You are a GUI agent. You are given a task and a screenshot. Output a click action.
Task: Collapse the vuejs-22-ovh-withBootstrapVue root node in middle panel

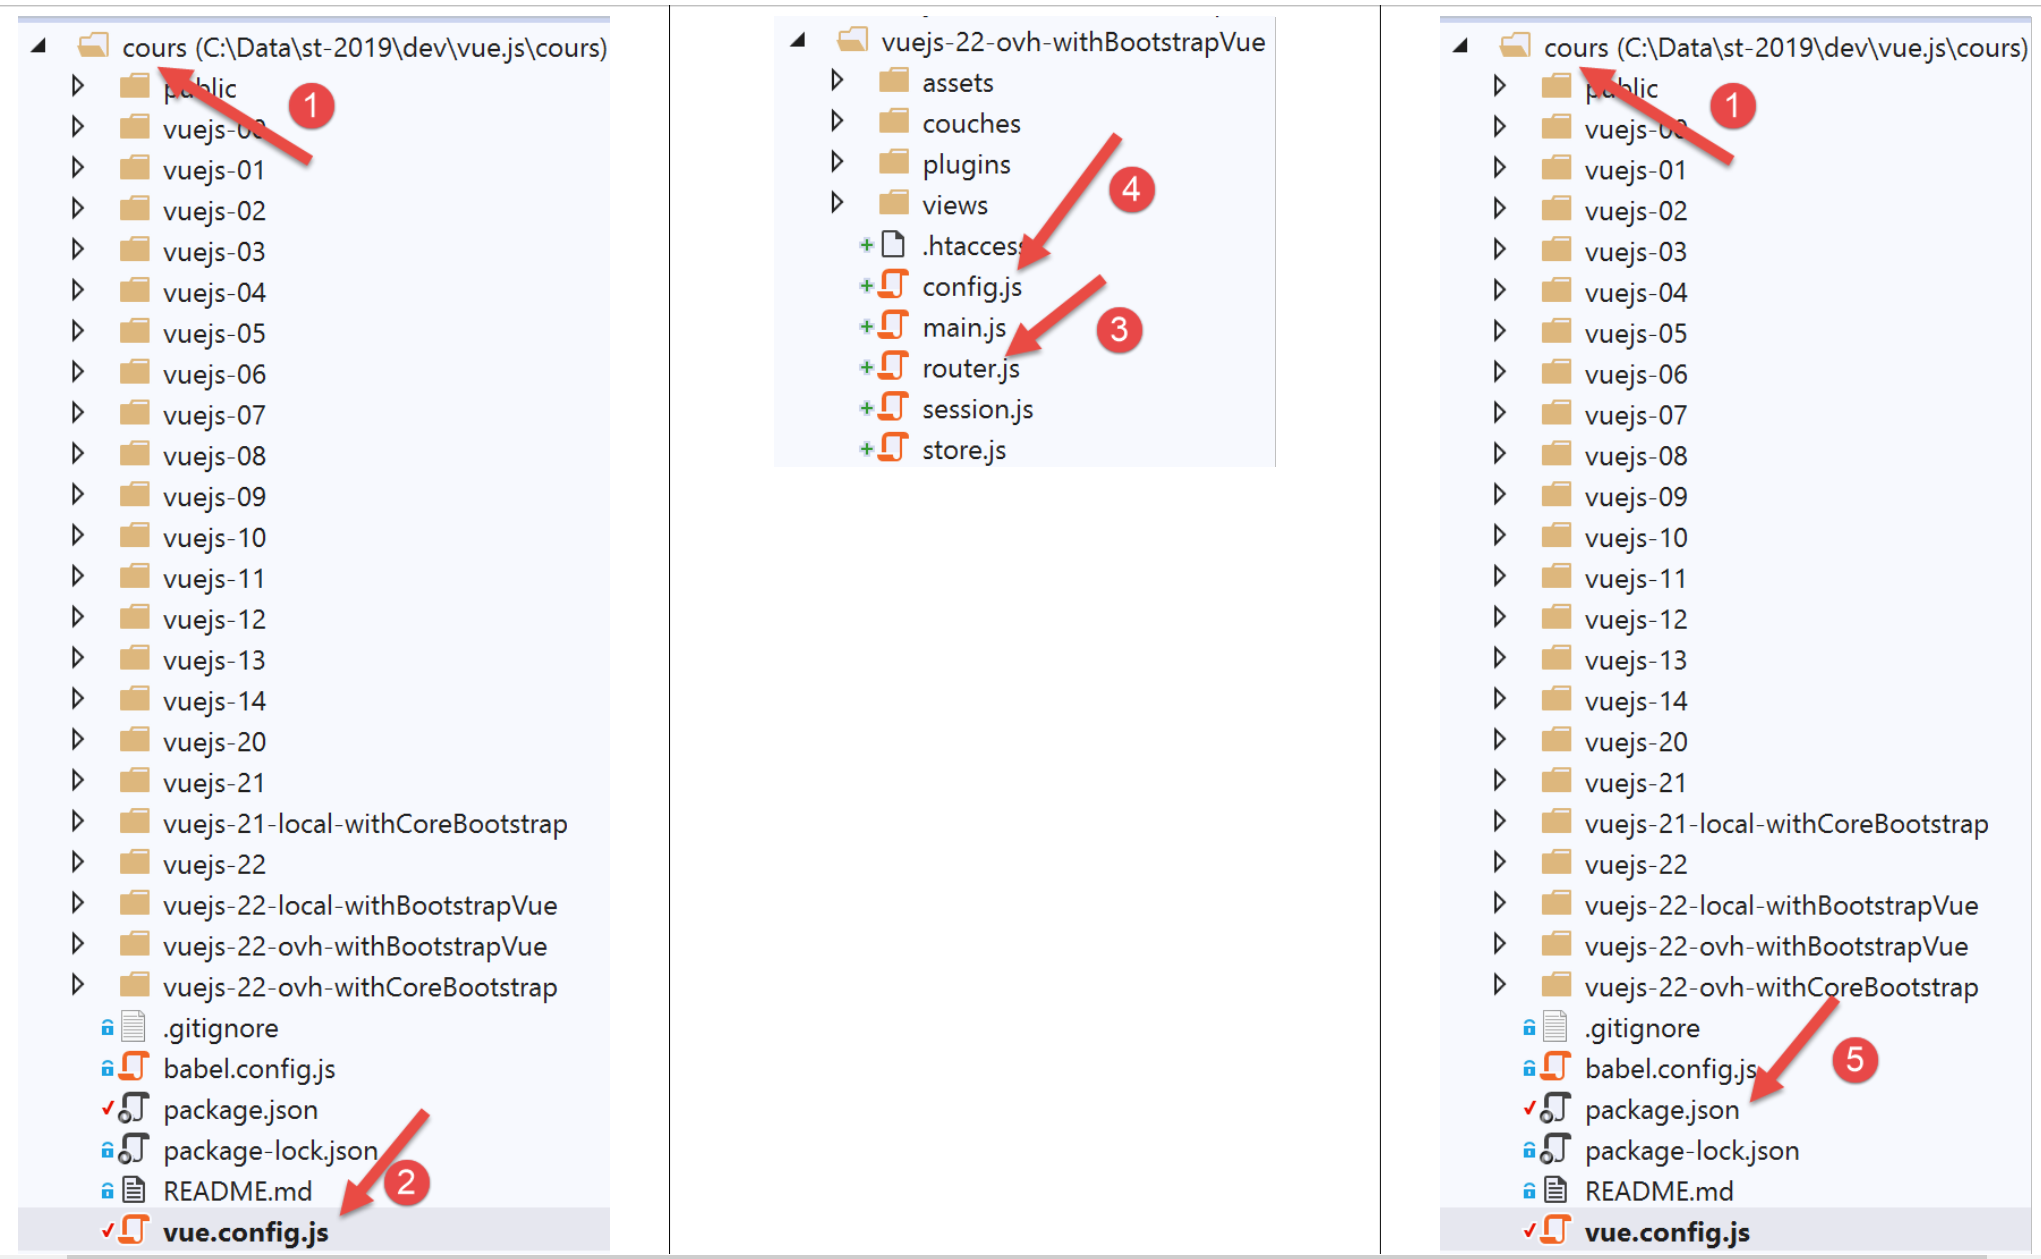click(x=798, y=41)
